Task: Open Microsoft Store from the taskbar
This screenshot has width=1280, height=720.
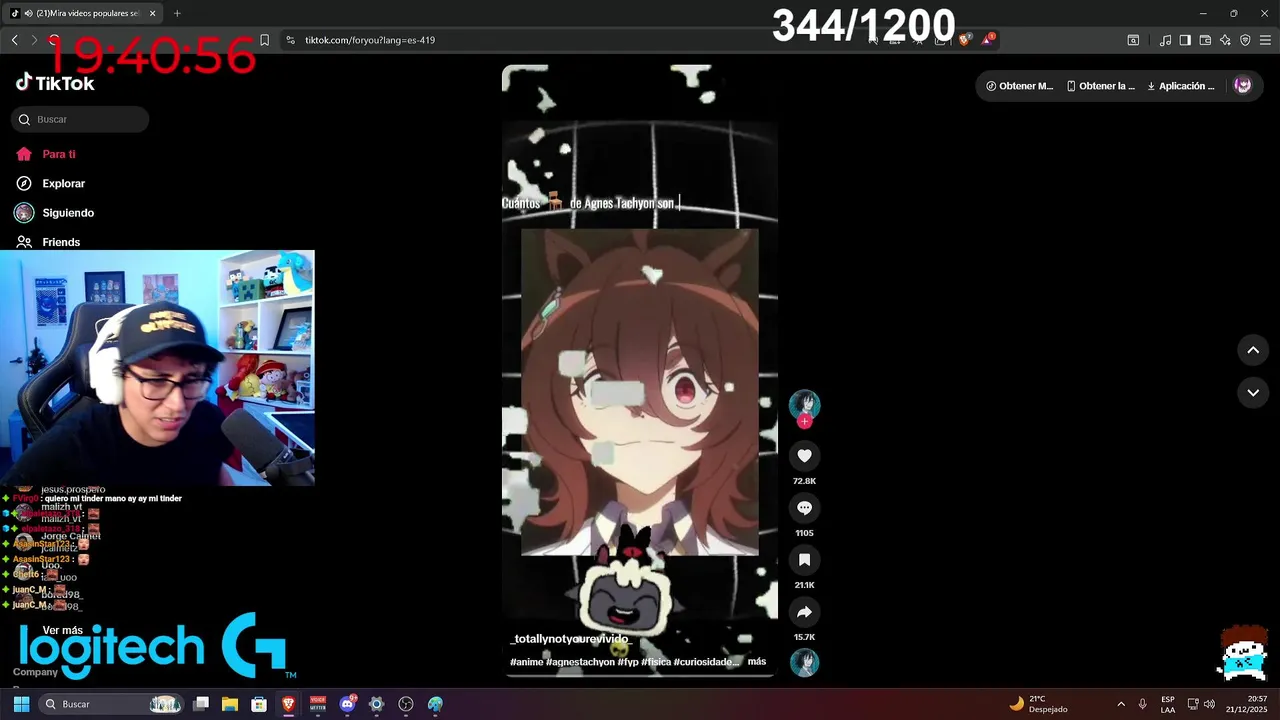Action: (259, 704)
